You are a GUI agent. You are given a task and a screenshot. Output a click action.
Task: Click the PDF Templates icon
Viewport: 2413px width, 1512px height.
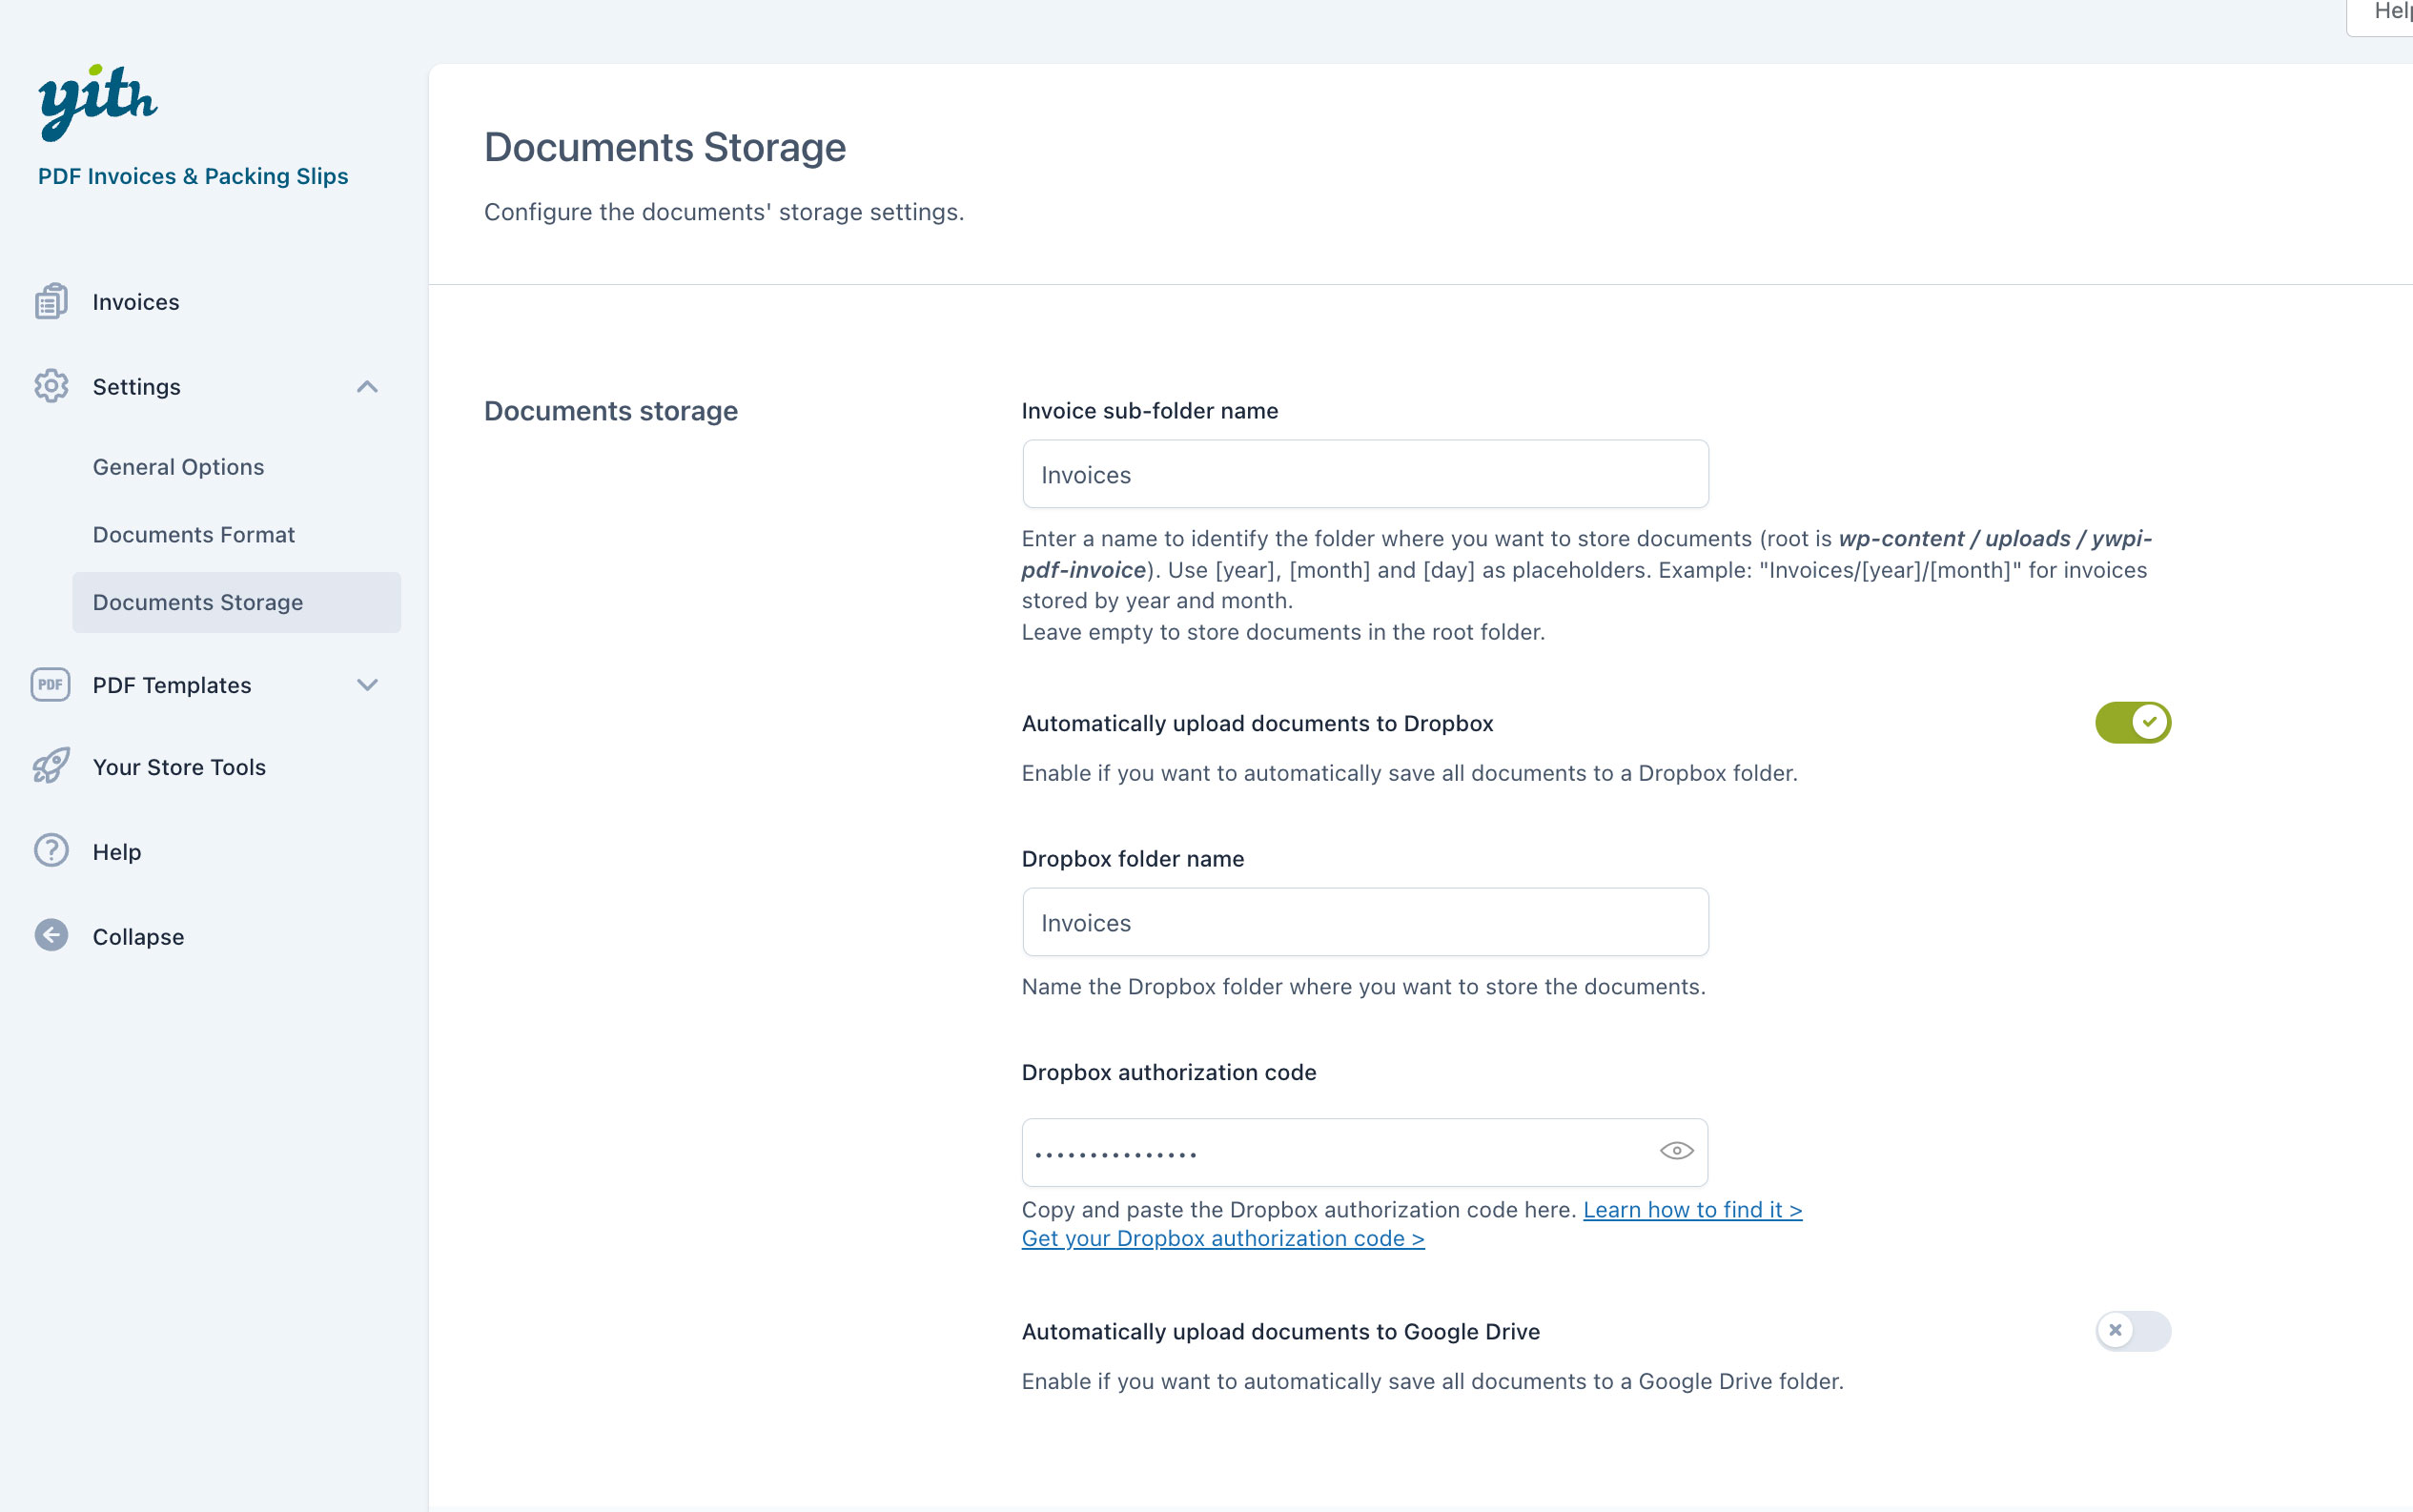coord(51,685)
